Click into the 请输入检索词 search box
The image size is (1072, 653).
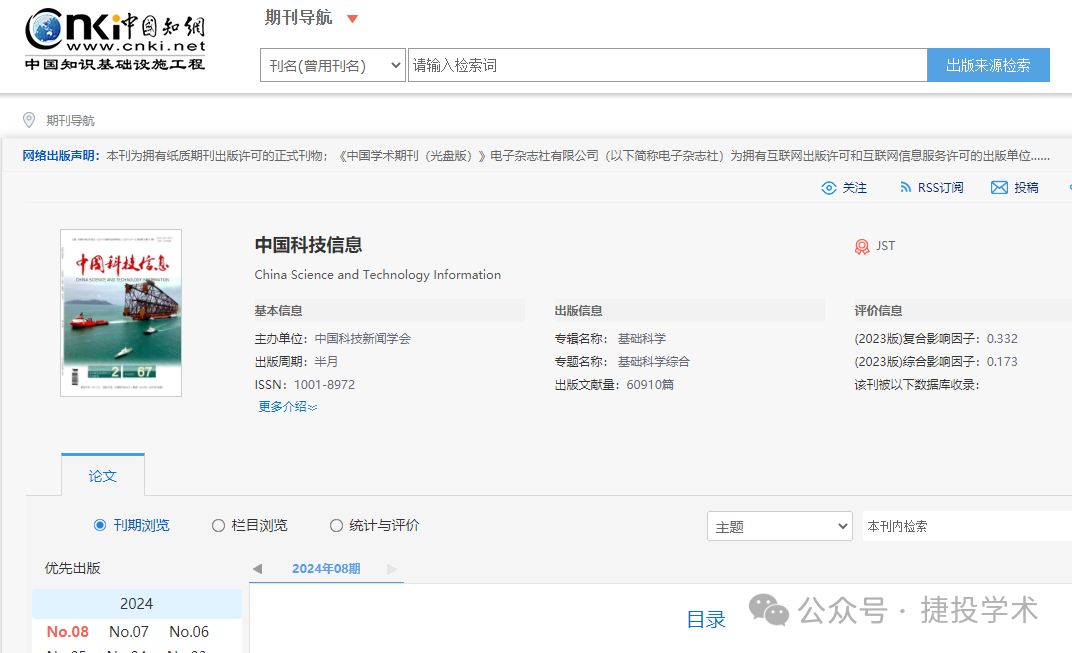667,66
